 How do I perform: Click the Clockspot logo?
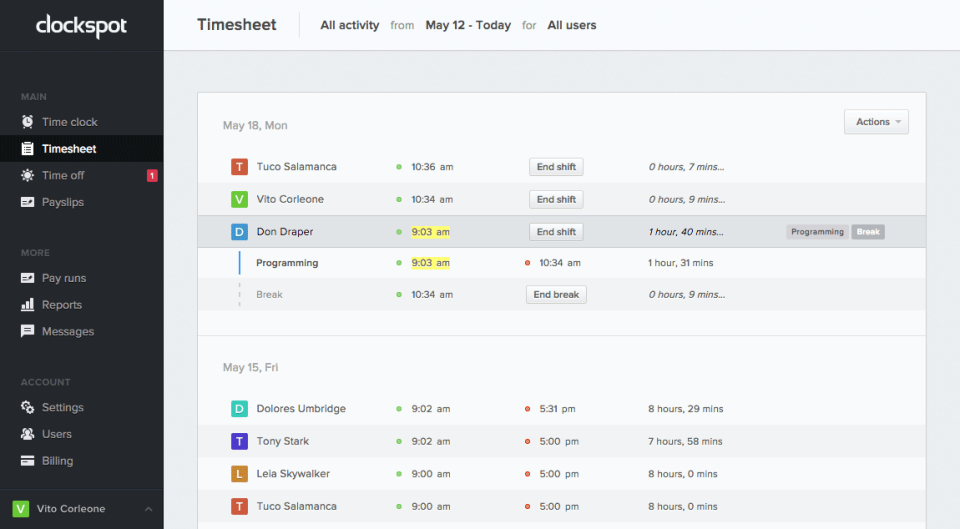[x=81, y=26]
